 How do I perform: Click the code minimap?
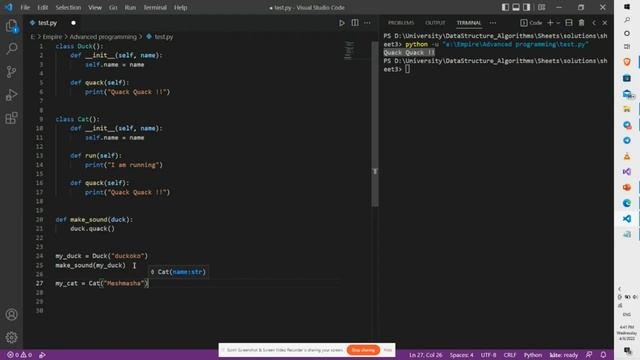pos(349,50)
